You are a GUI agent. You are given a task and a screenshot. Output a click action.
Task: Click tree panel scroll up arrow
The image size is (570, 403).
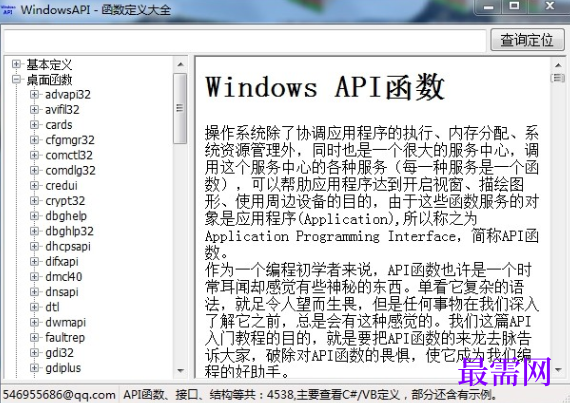(180, 65)
